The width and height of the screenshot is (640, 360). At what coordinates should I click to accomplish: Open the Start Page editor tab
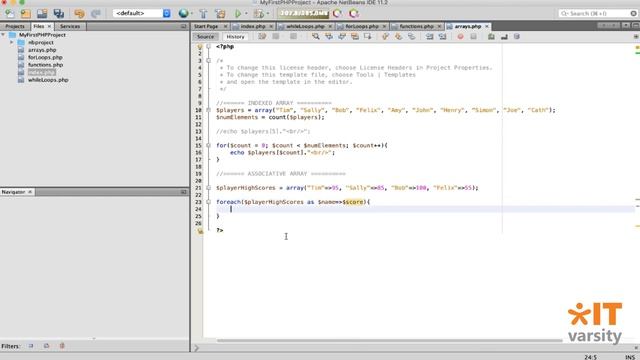(x=206, y=26)
